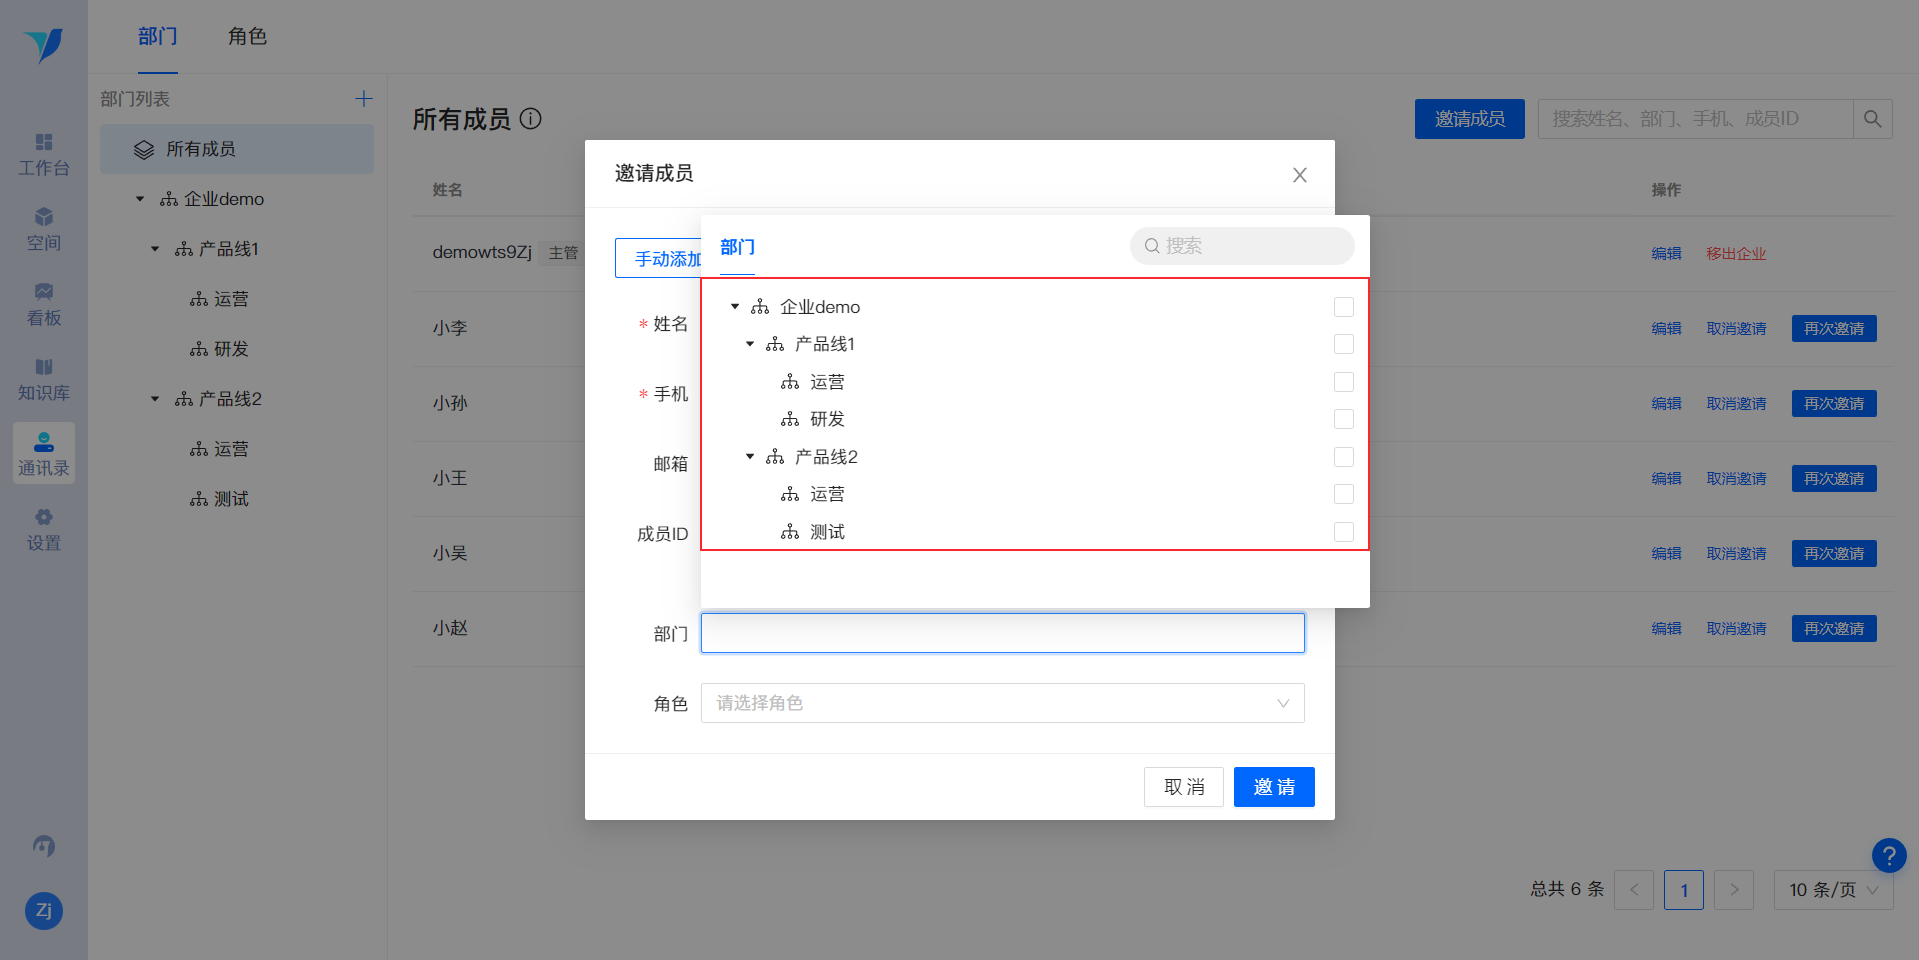Click the plus icon to add department
Image resolution: width=1919 pixels, height=960 pixels.
pos(364,98)
